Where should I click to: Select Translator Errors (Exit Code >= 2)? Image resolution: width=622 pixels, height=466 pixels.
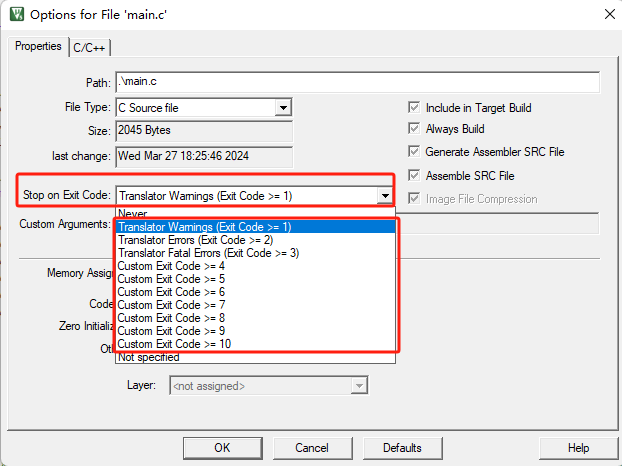coord(195,240)
